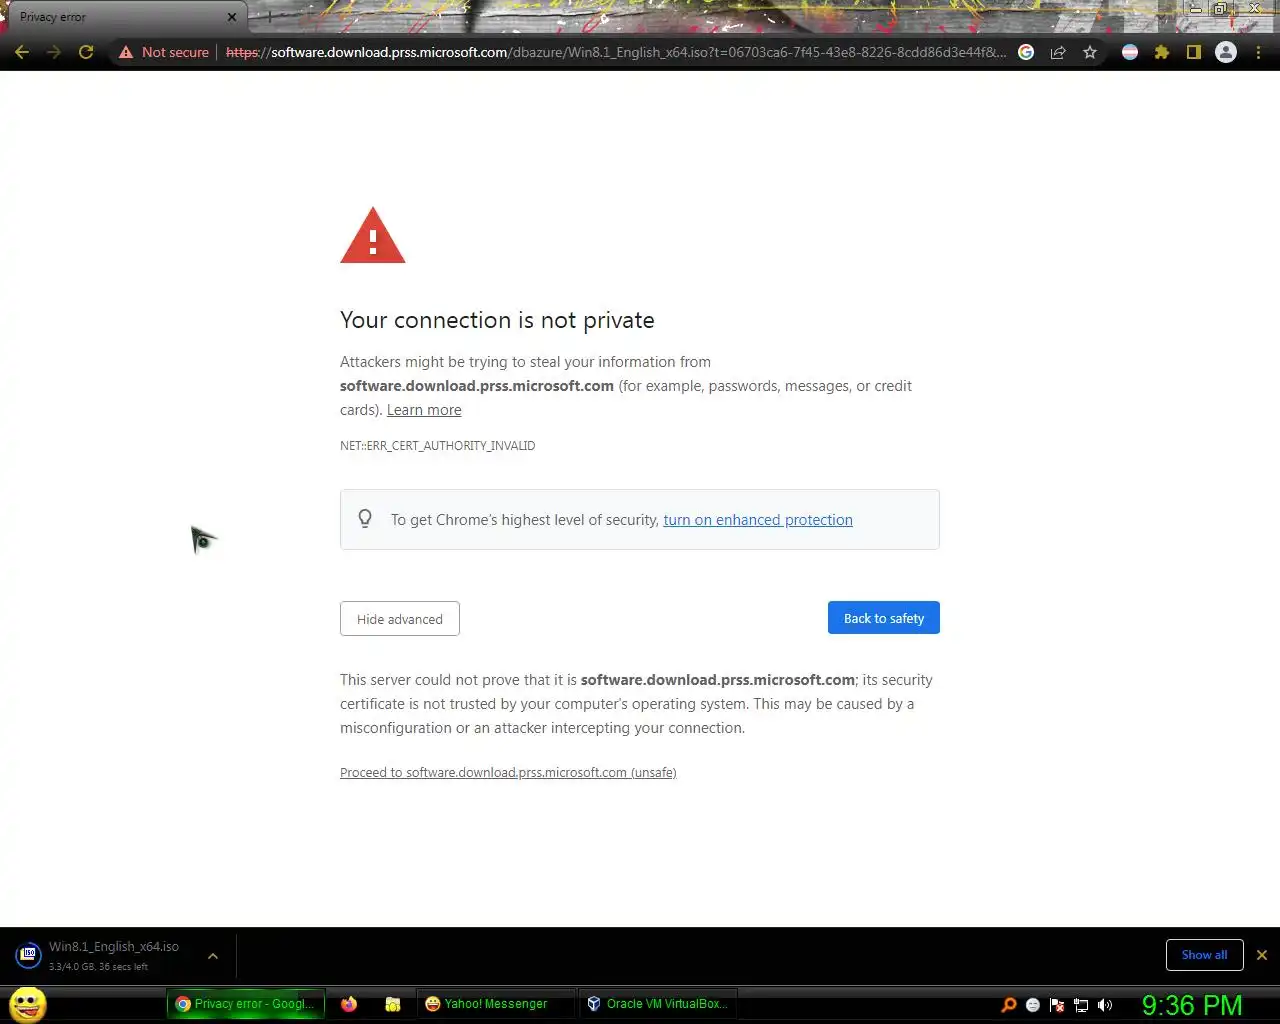The image size is (1280, 1024).
Task: Click the Back to safety button
Action: [884, 618]
